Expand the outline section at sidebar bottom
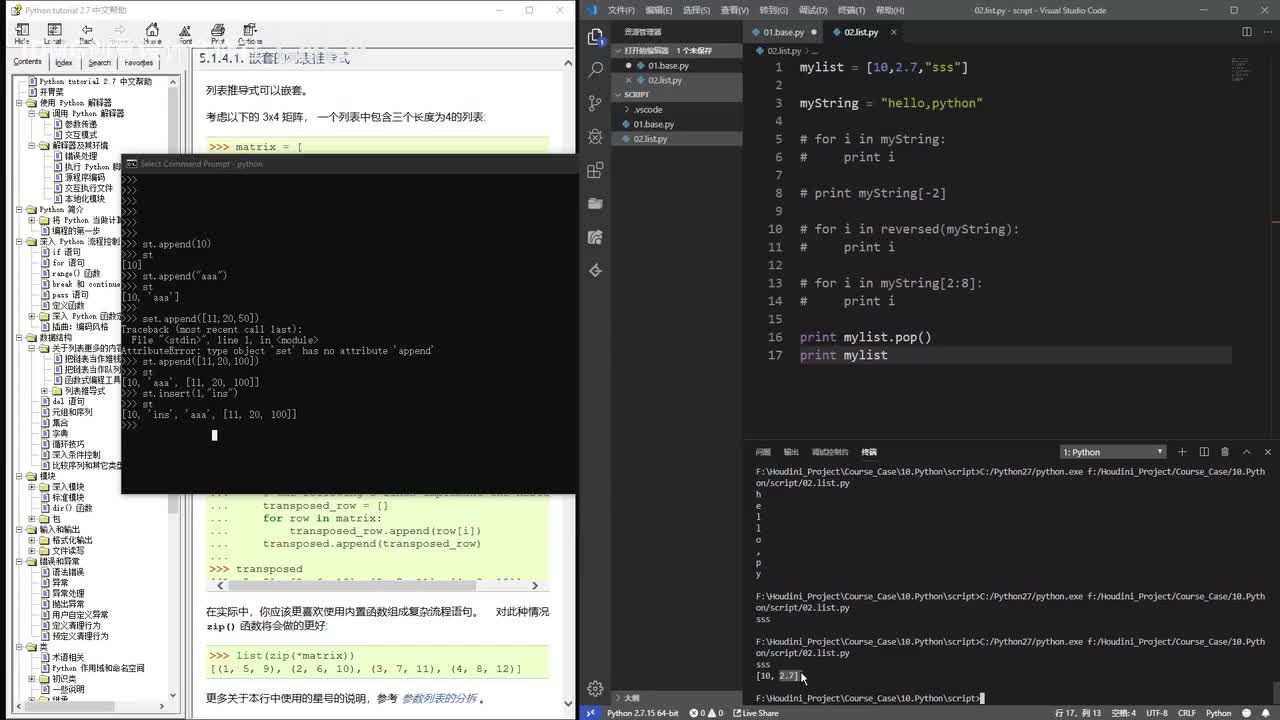The width and height of the screenshot is (1280, 720). (x=631, y=698)
